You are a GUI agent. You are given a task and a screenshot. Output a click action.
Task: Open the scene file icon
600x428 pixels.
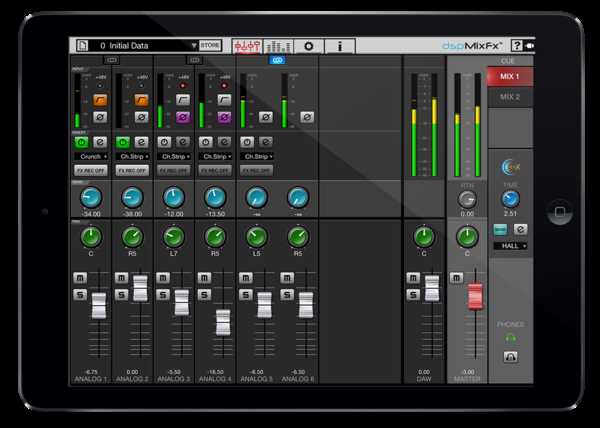tap(82, 46)
